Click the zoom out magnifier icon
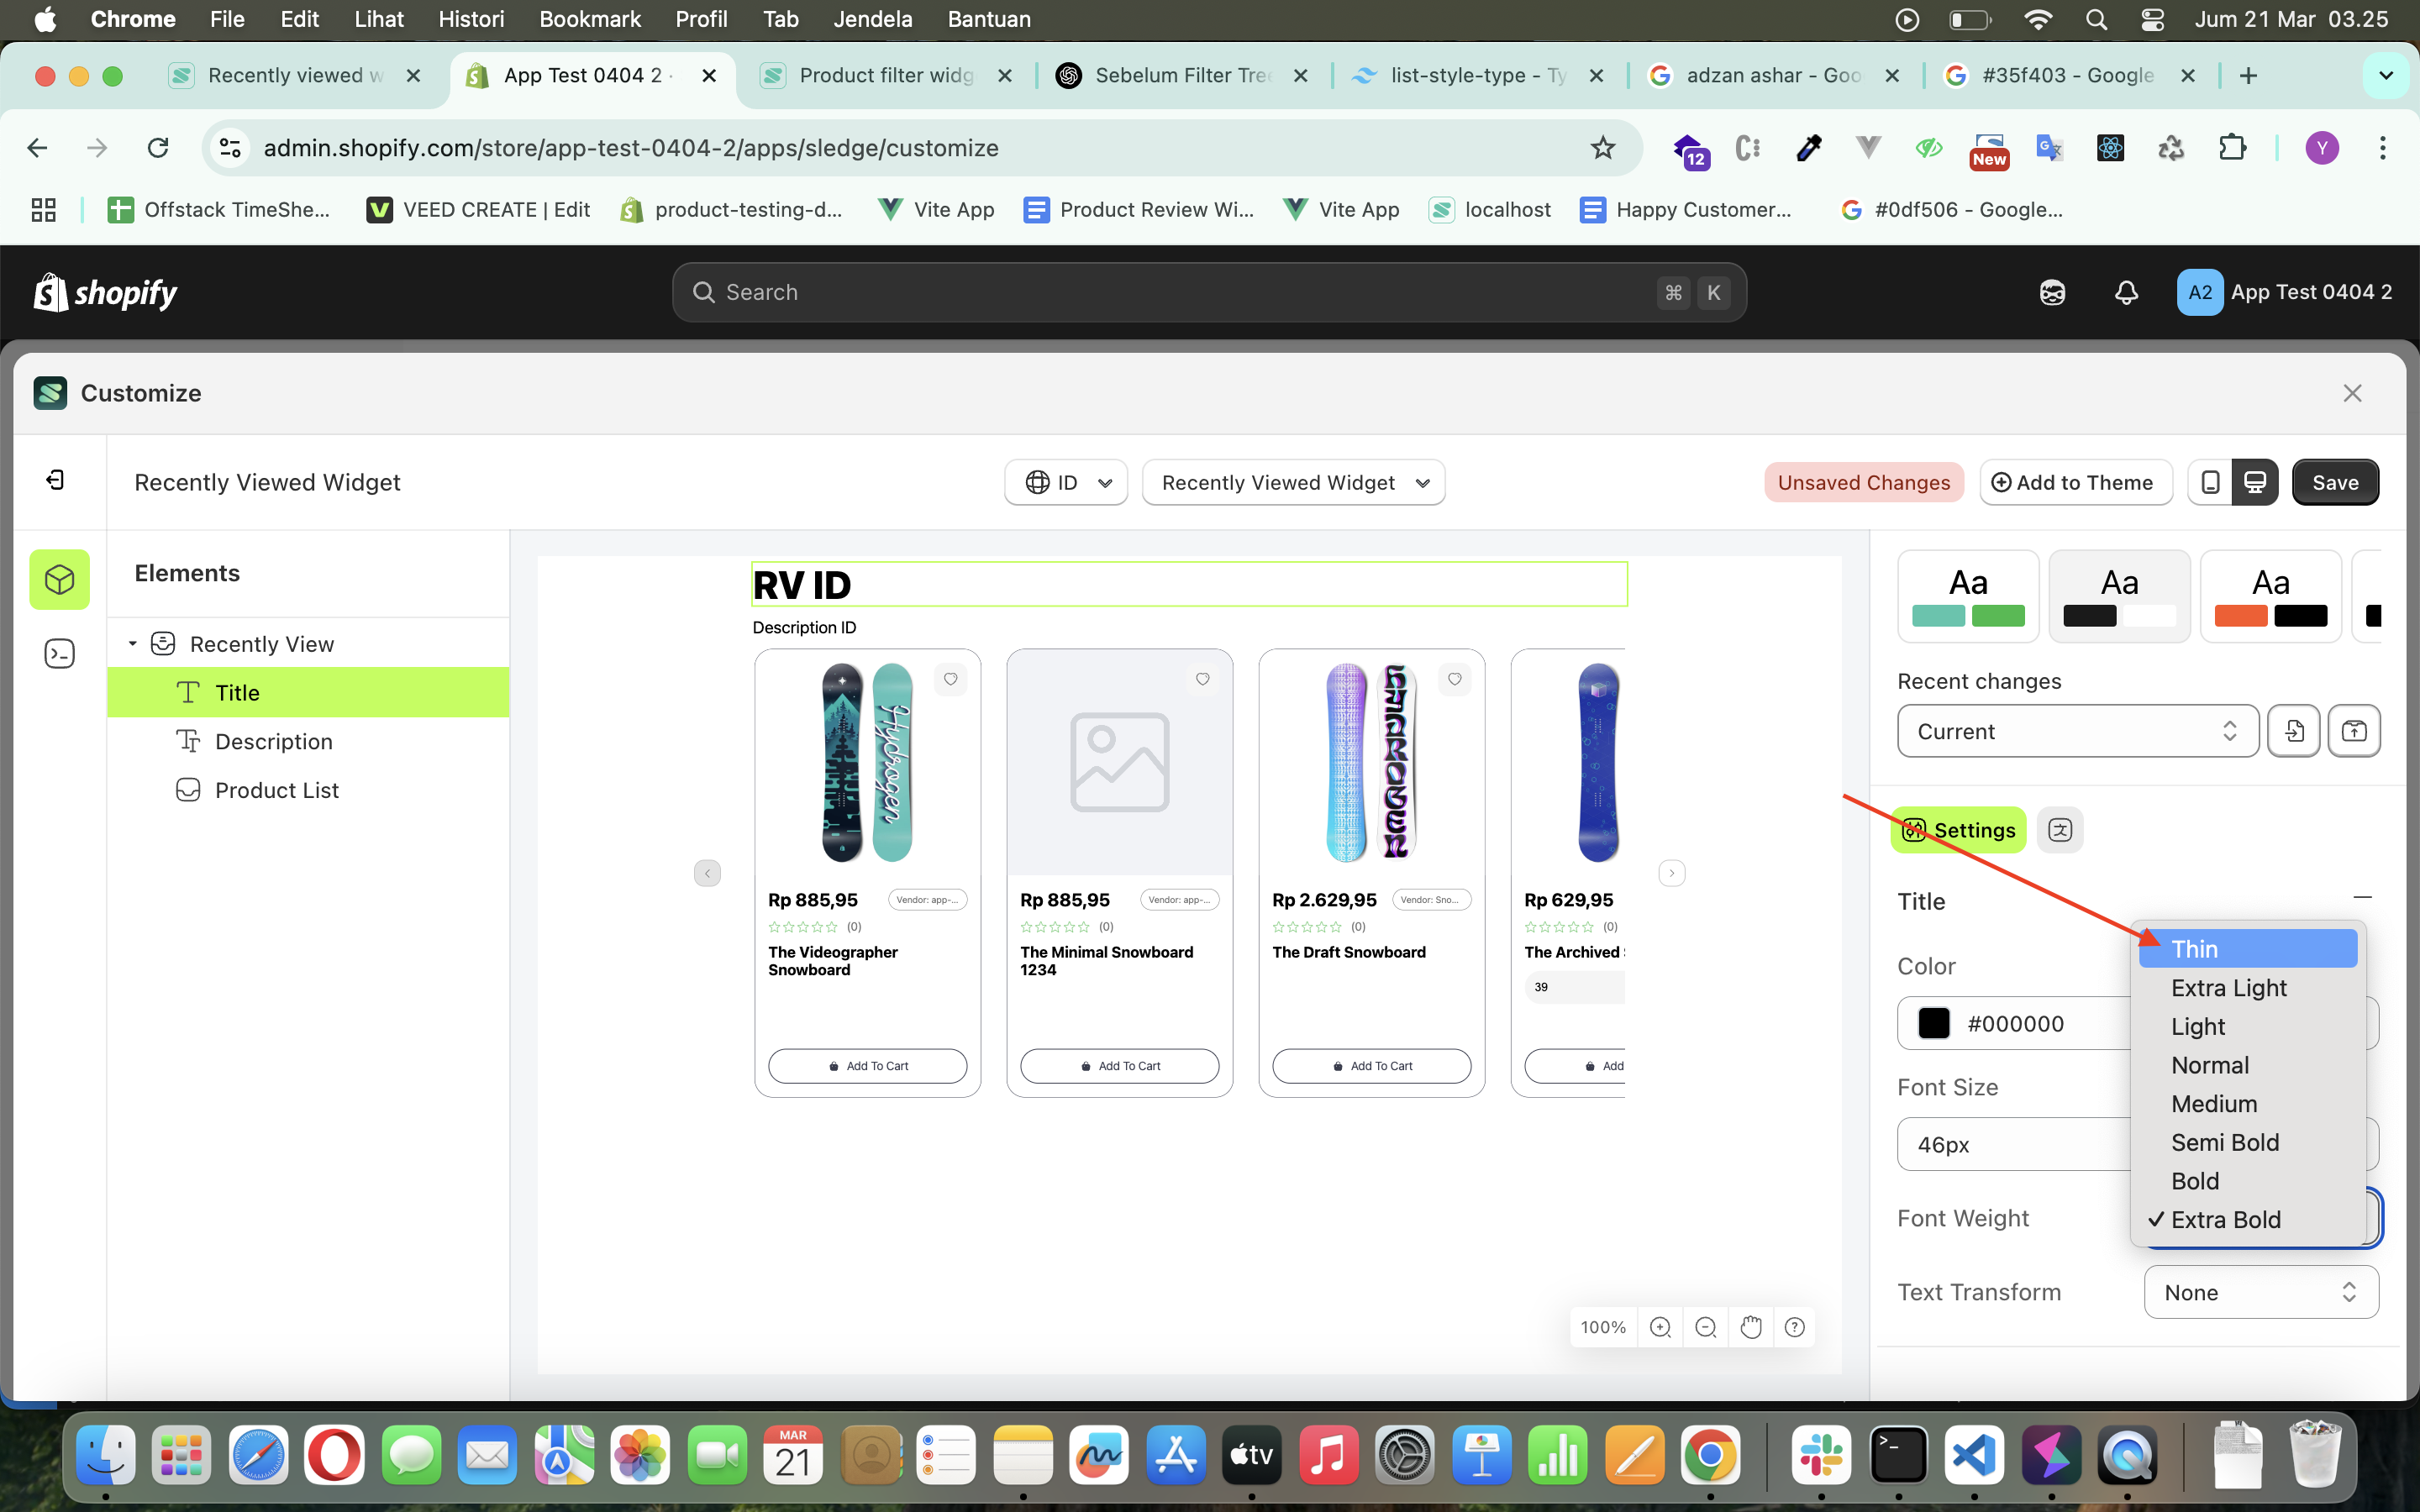Image resolution: width=2420 pixels, height=1512 pixels. tap(1706, 1327)
